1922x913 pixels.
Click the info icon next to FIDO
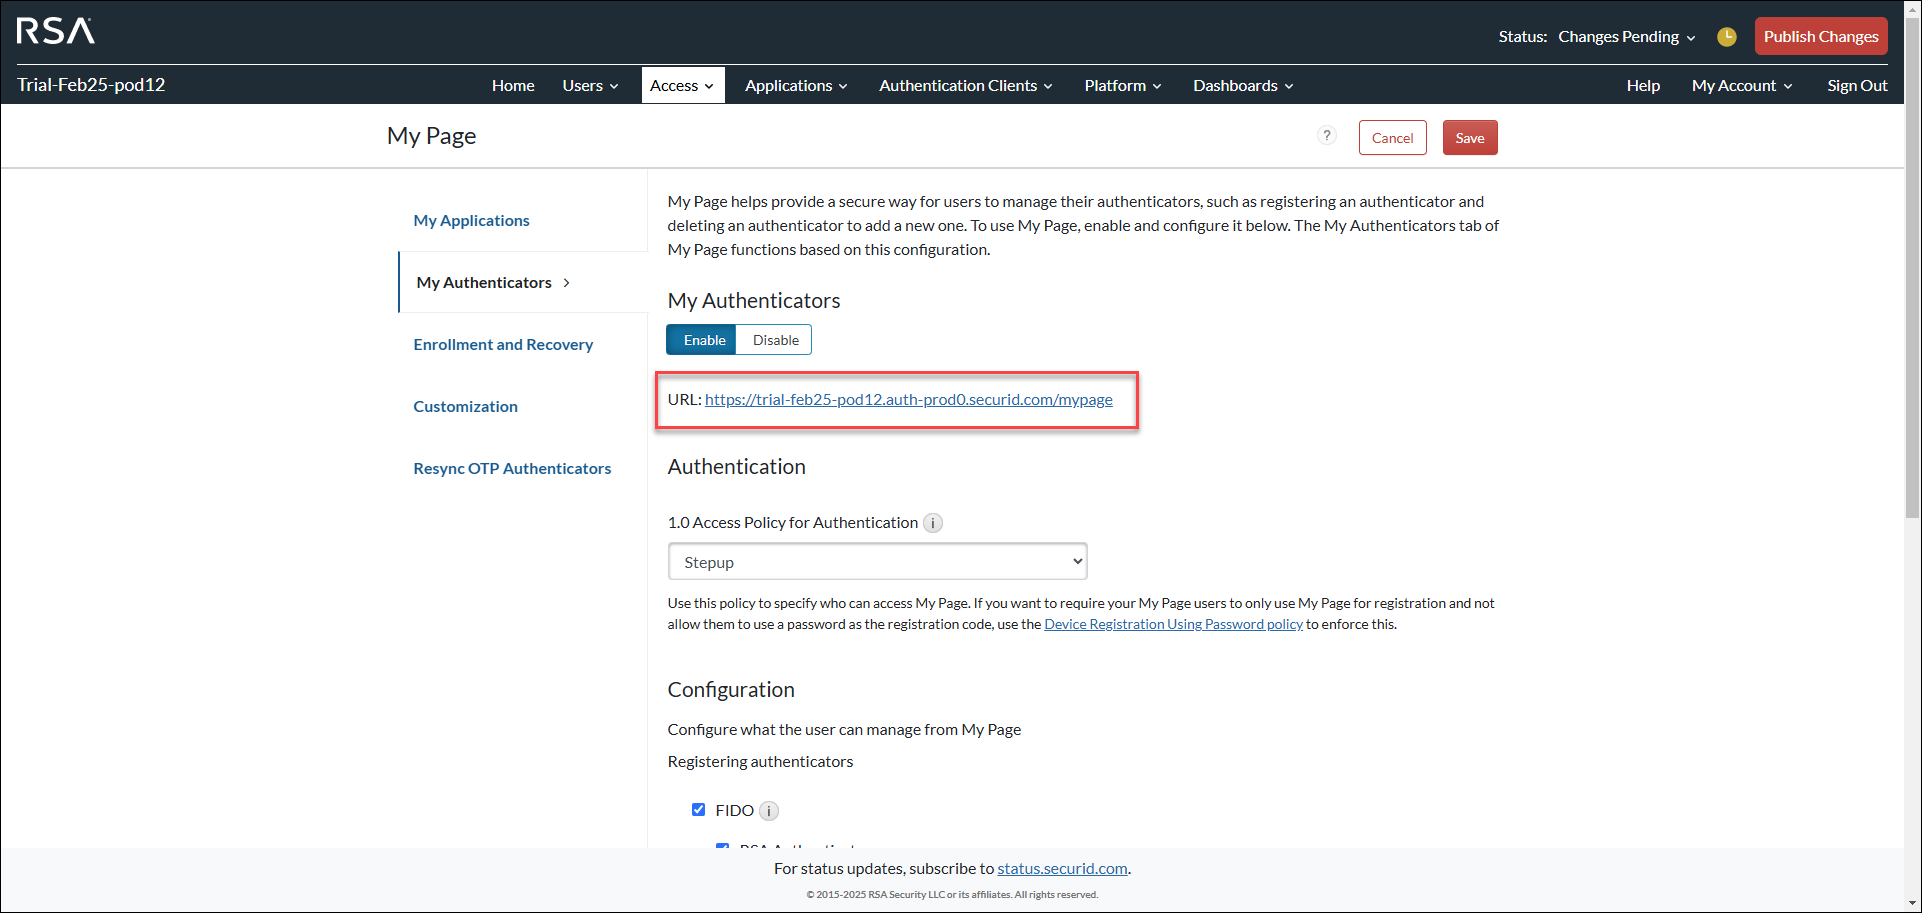click(x=768, y=811)
